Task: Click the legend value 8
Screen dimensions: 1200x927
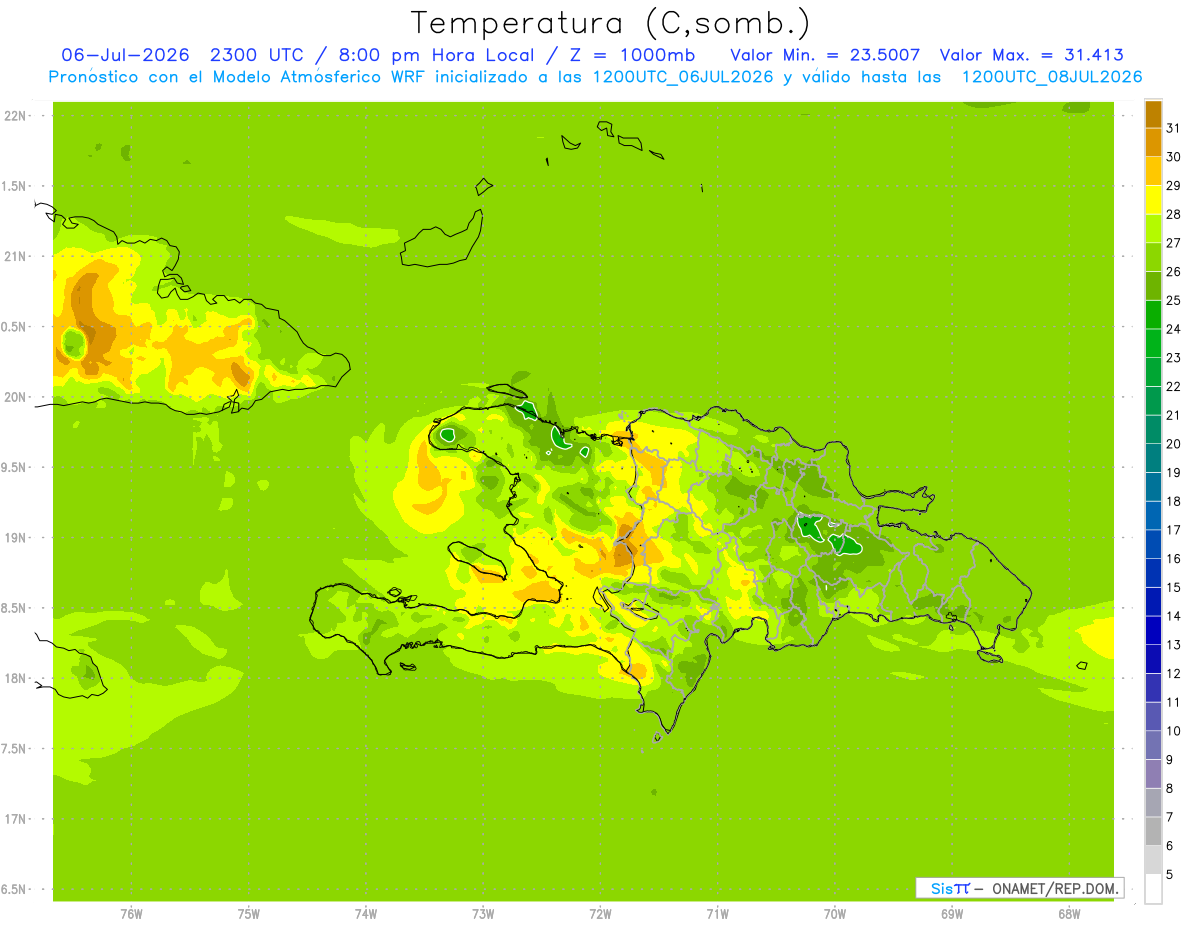Action: (x=1170, y=788)
